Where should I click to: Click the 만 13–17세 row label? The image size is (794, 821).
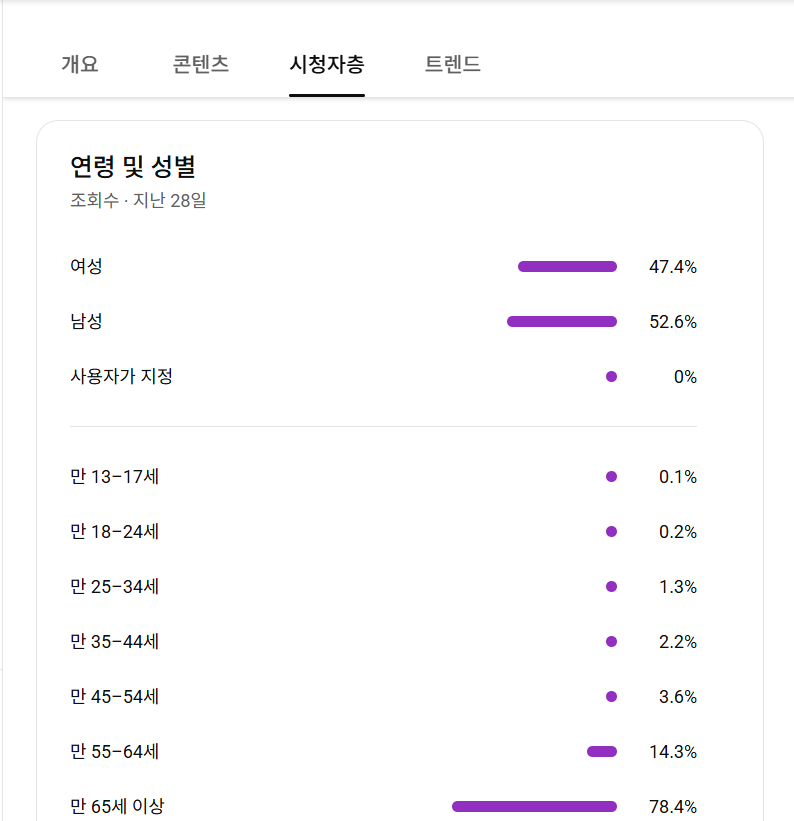114,477
